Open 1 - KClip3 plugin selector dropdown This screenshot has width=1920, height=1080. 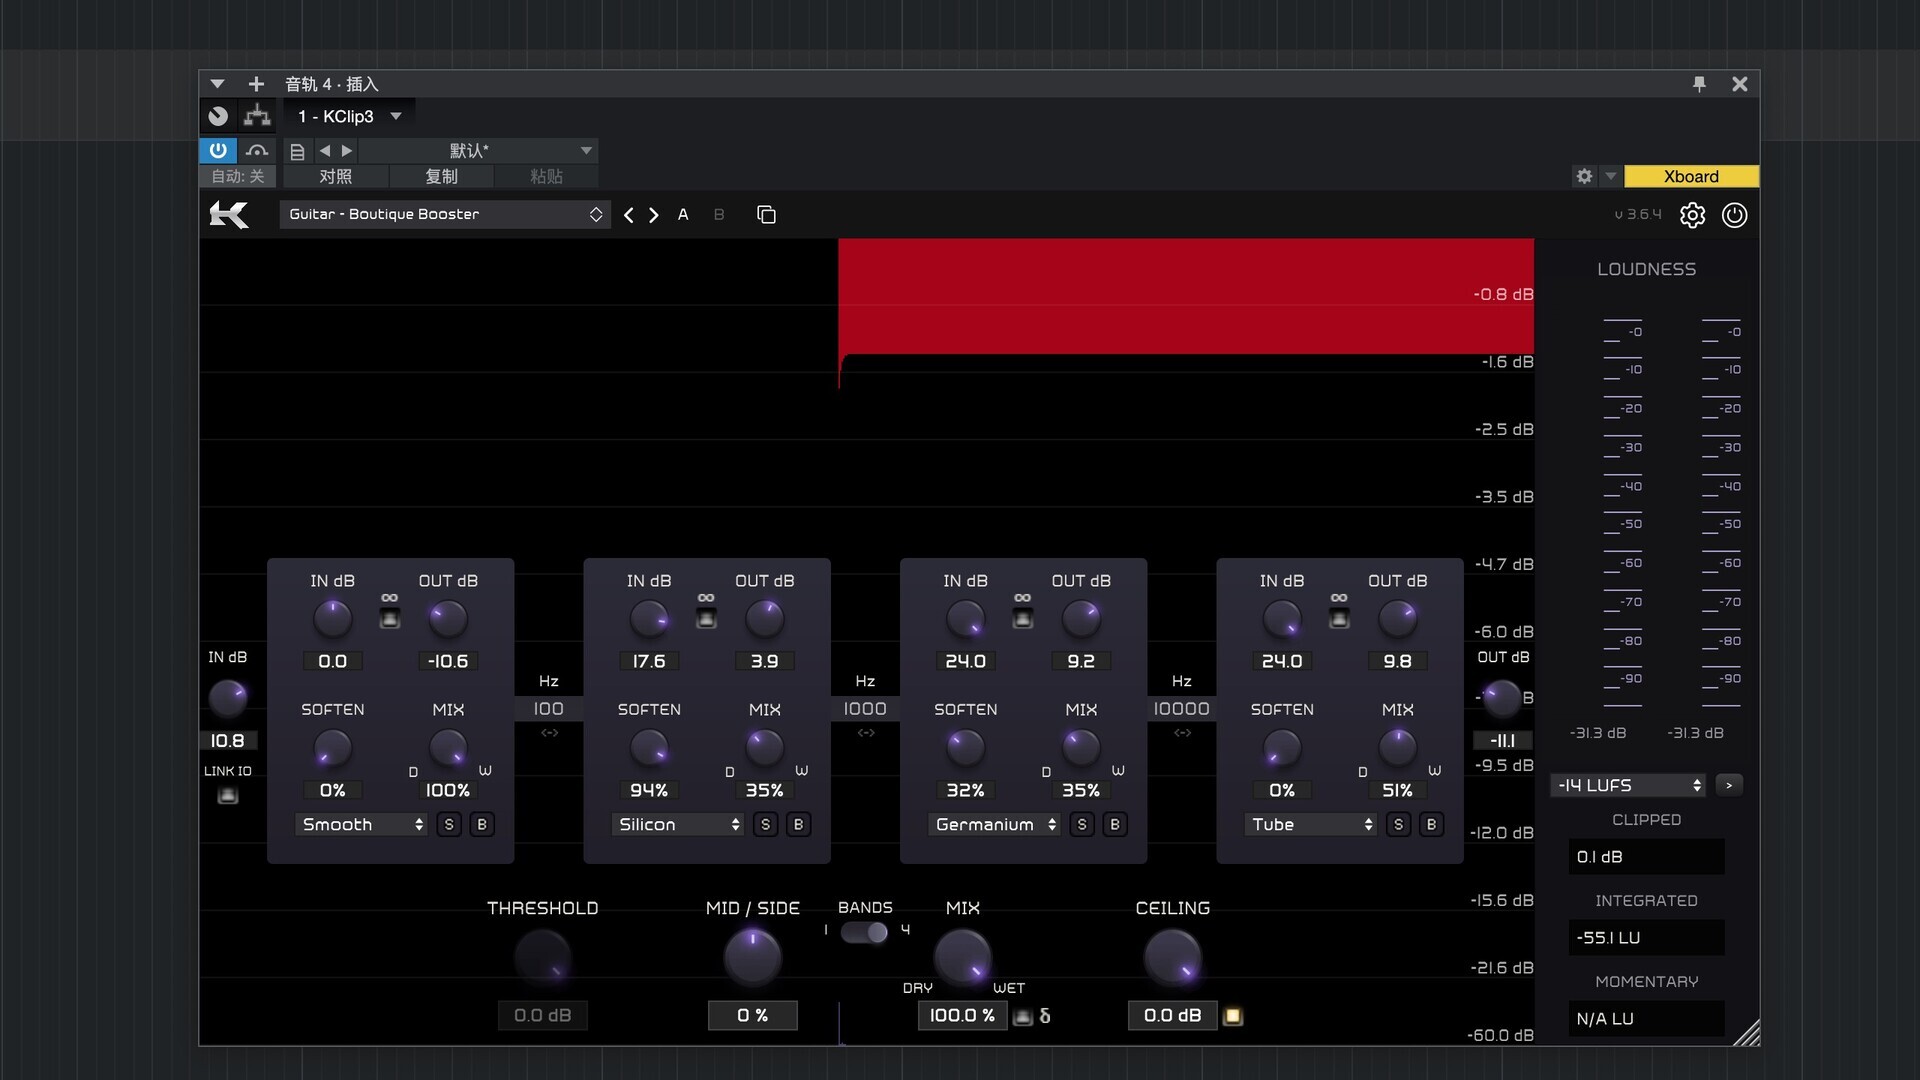[349, 116]
